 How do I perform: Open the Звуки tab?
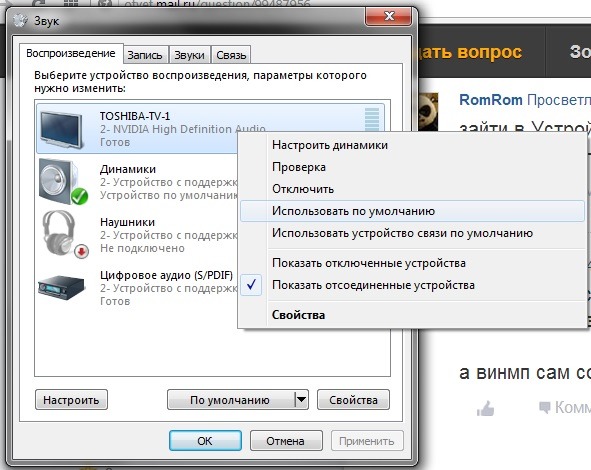coord(189,55)
